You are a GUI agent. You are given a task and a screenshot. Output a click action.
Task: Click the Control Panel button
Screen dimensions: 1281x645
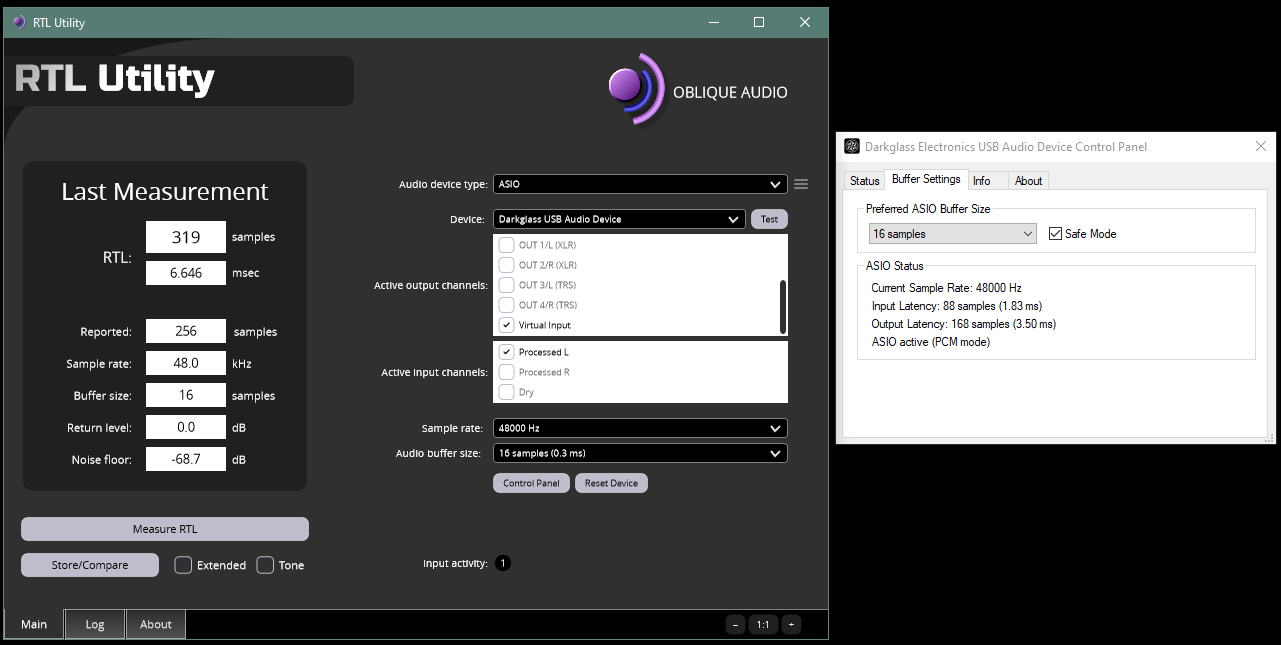(531, 483)
